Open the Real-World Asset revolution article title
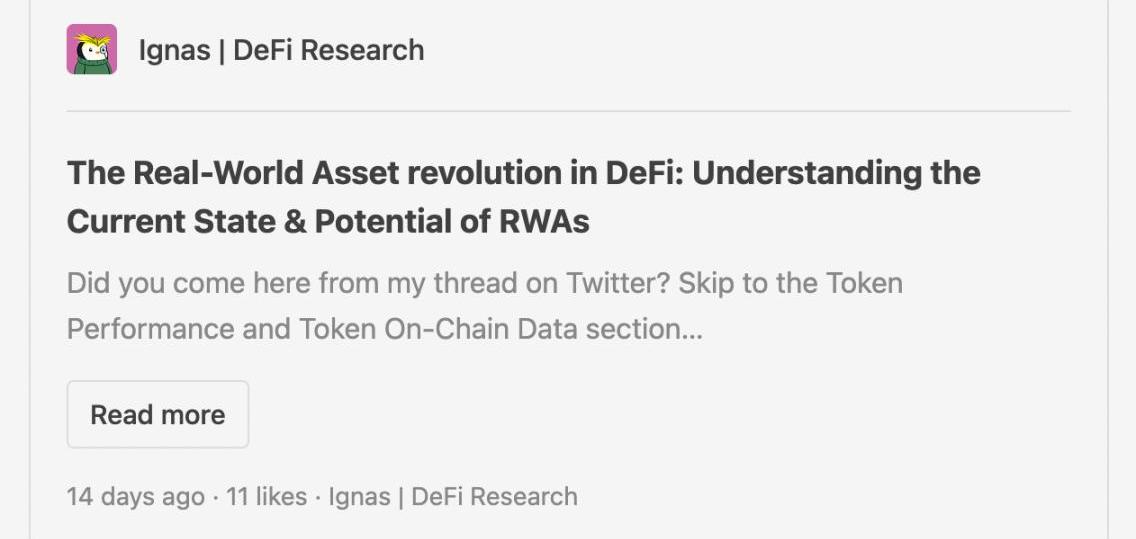Viewport: 1136px width, 539px height. pos(523,197)
